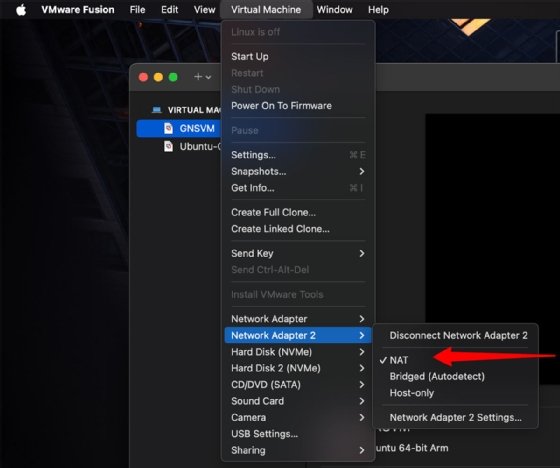The width and height of the screenshot is (560, 468).
Task: Select Create Linked Clone...
Action: (298, 229)
